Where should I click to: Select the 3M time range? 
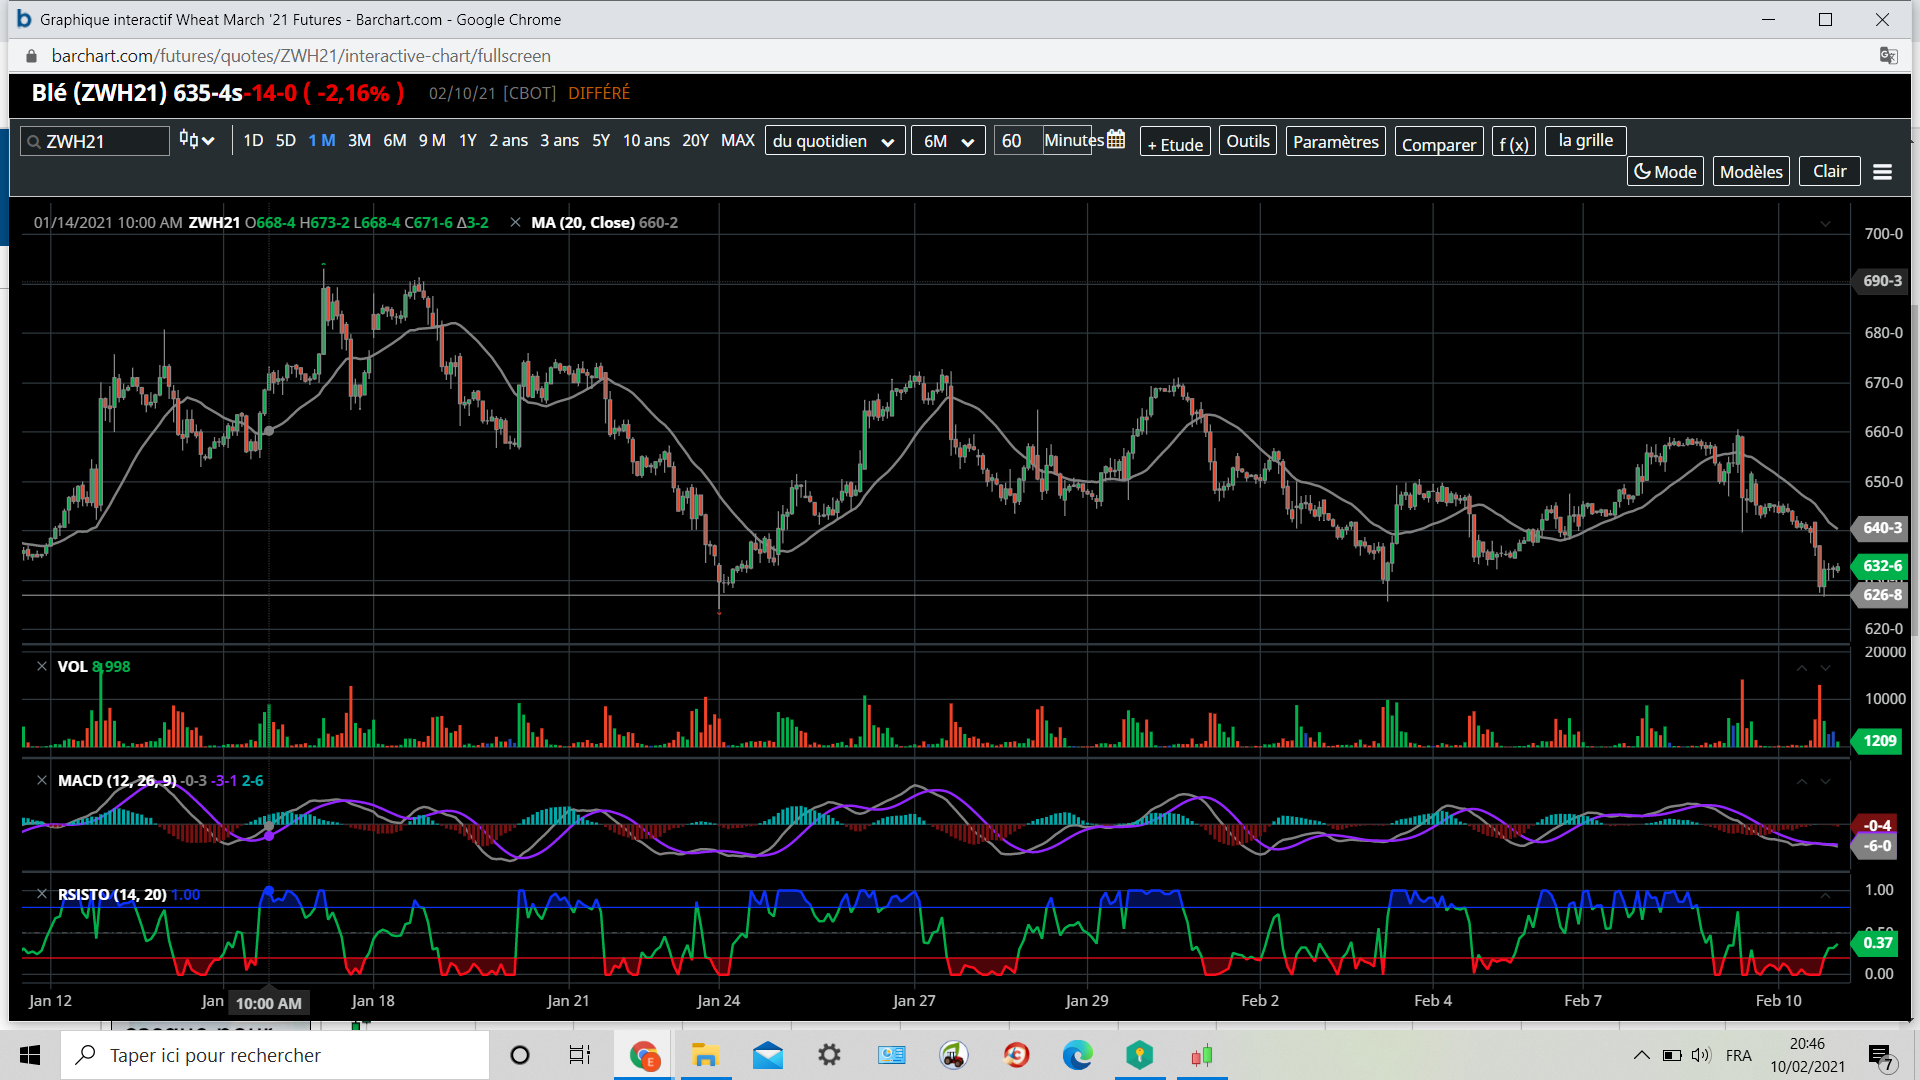coord(359,140)
